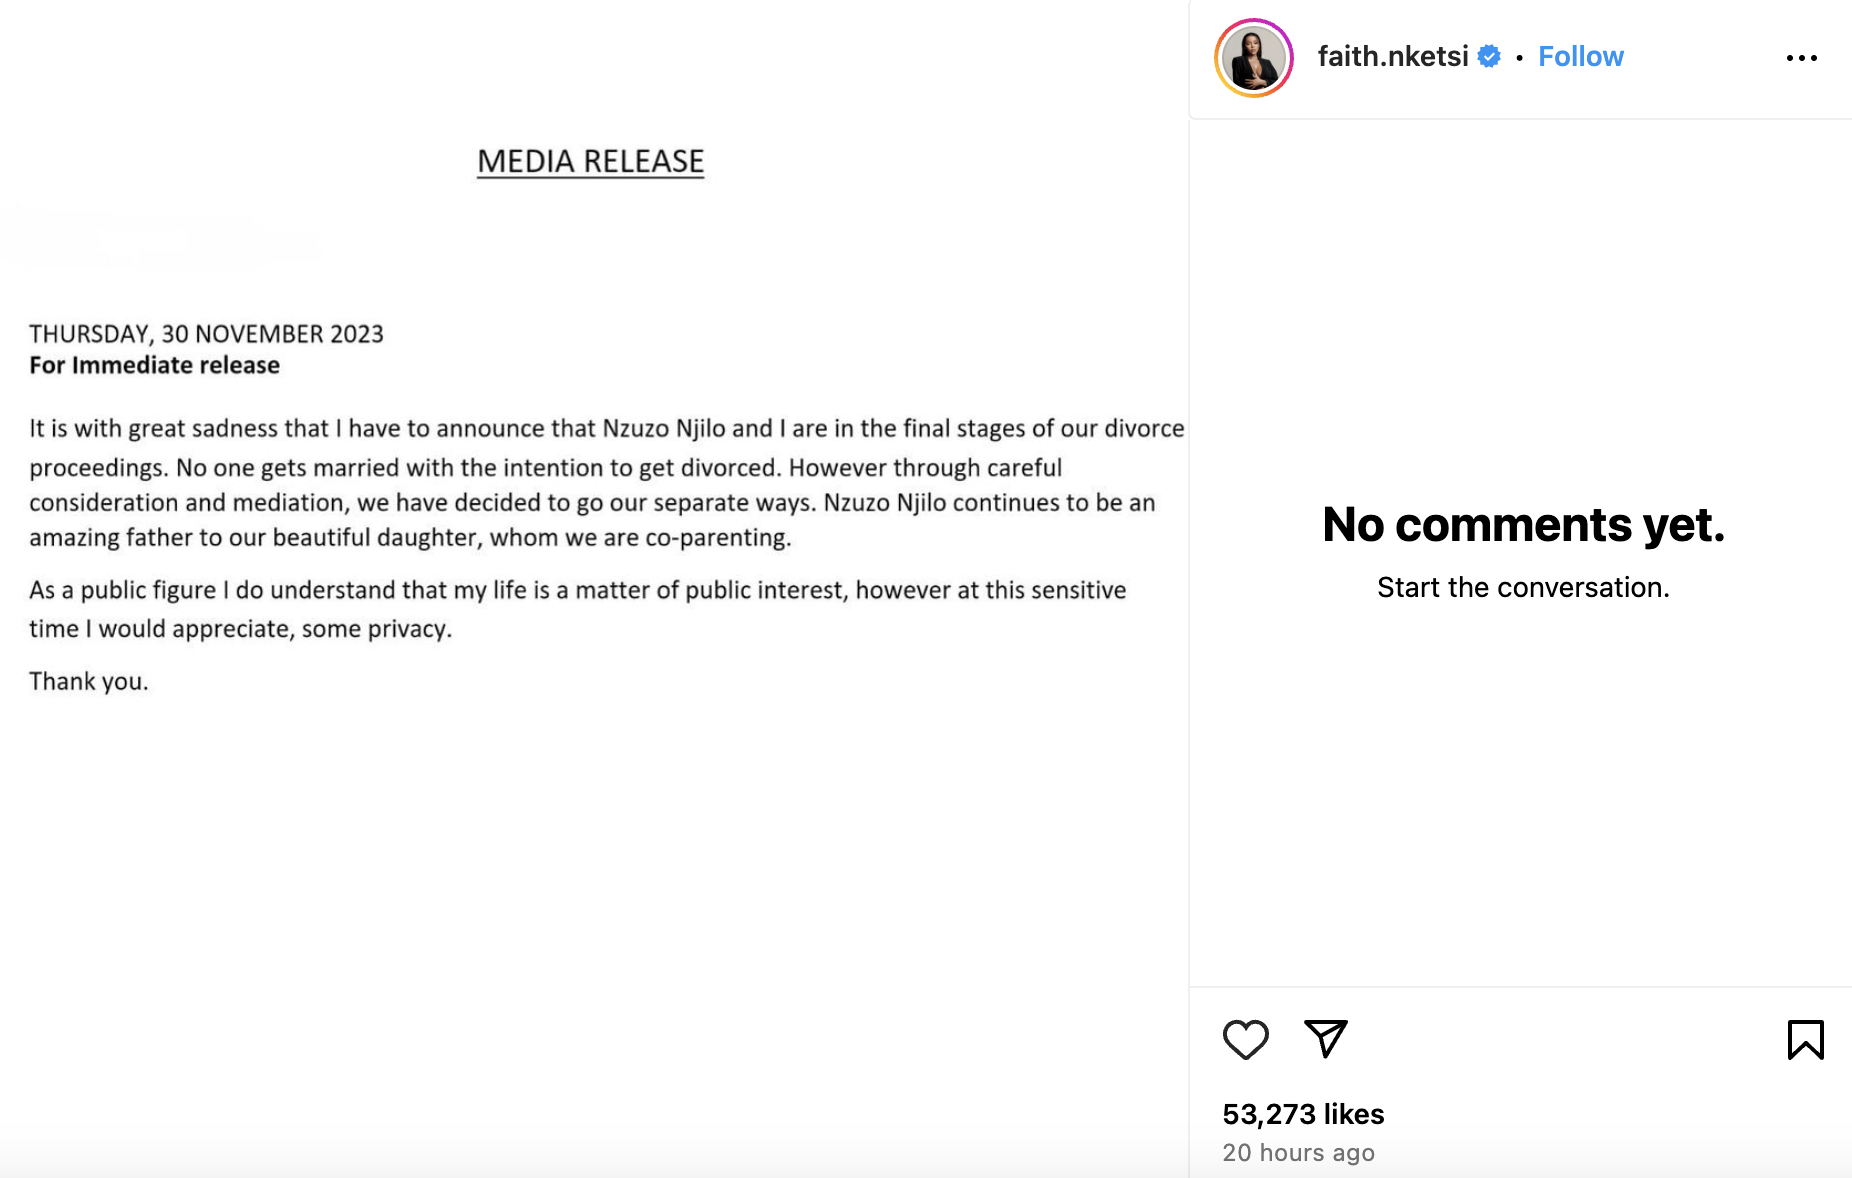
Task: Click the Start the conversation text
Action: (1523, 587)
